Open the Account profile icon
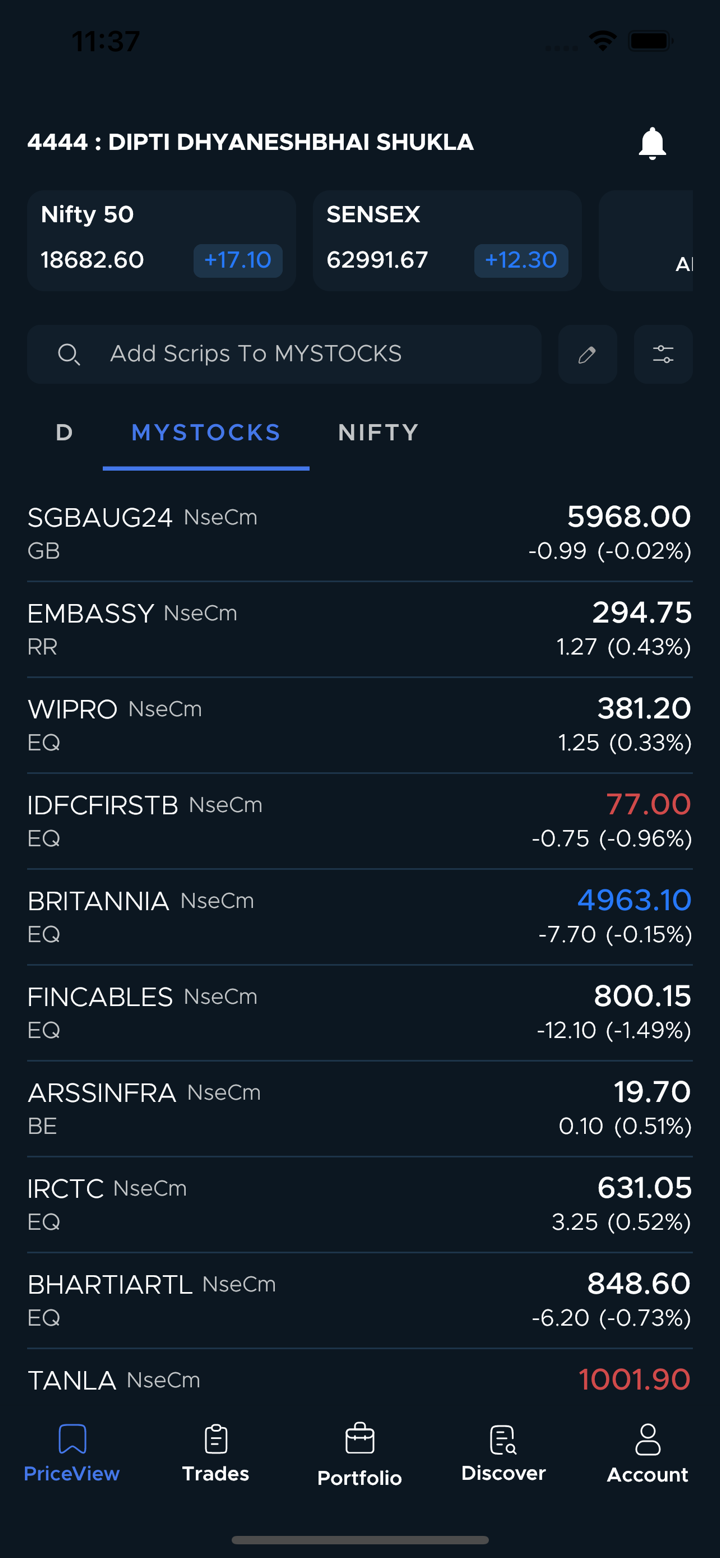 point(647,1440)
